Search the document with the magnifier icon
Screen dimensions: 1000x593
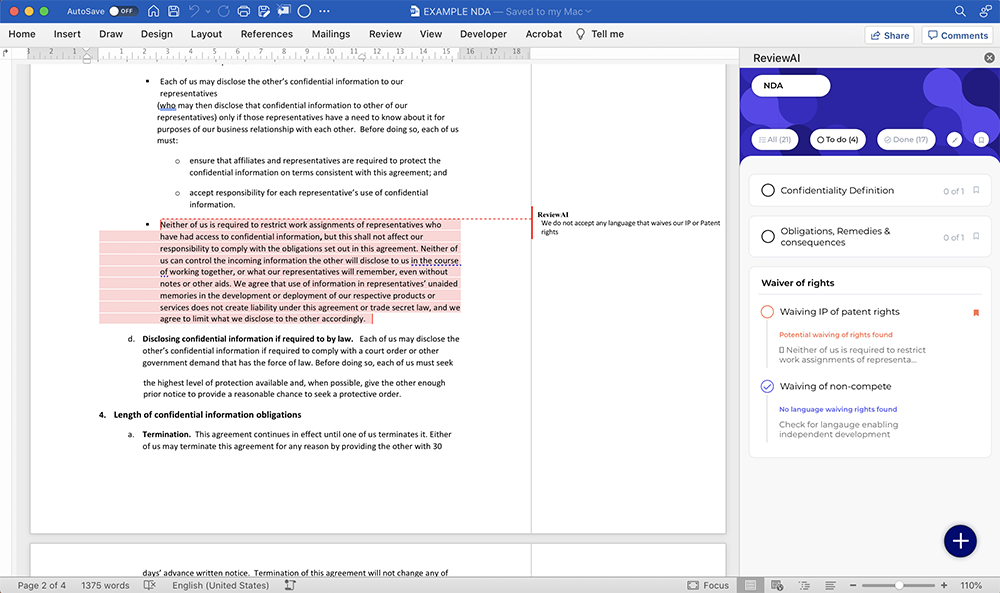coord(960,11)
